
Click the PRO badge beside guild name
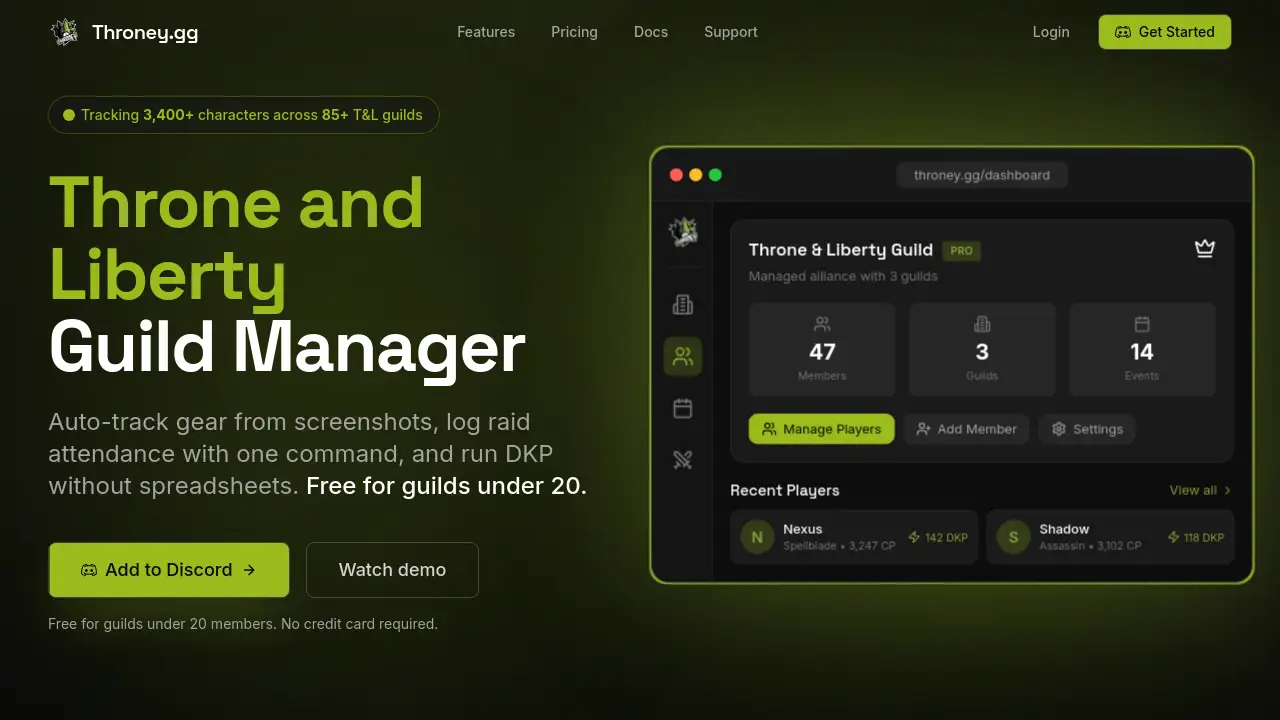(x=961, y=251)
